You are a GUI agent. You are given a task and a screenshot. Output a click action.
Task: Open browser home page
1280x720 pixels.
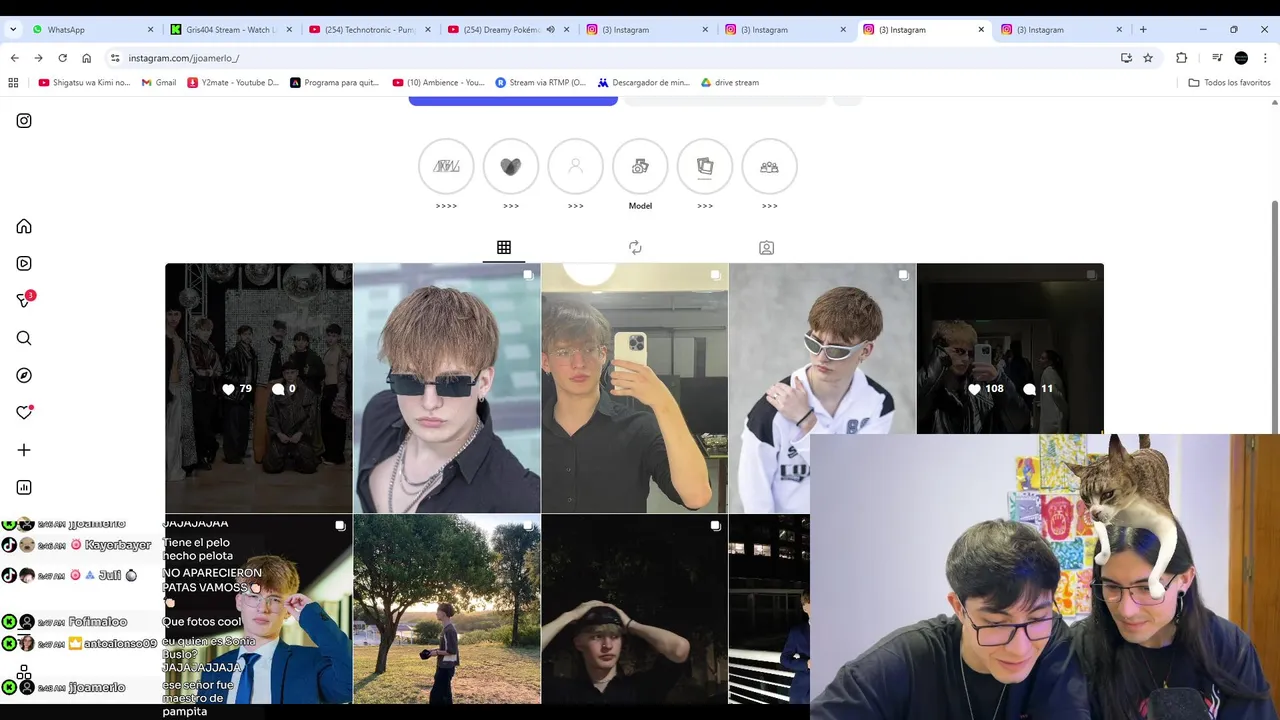86,58
